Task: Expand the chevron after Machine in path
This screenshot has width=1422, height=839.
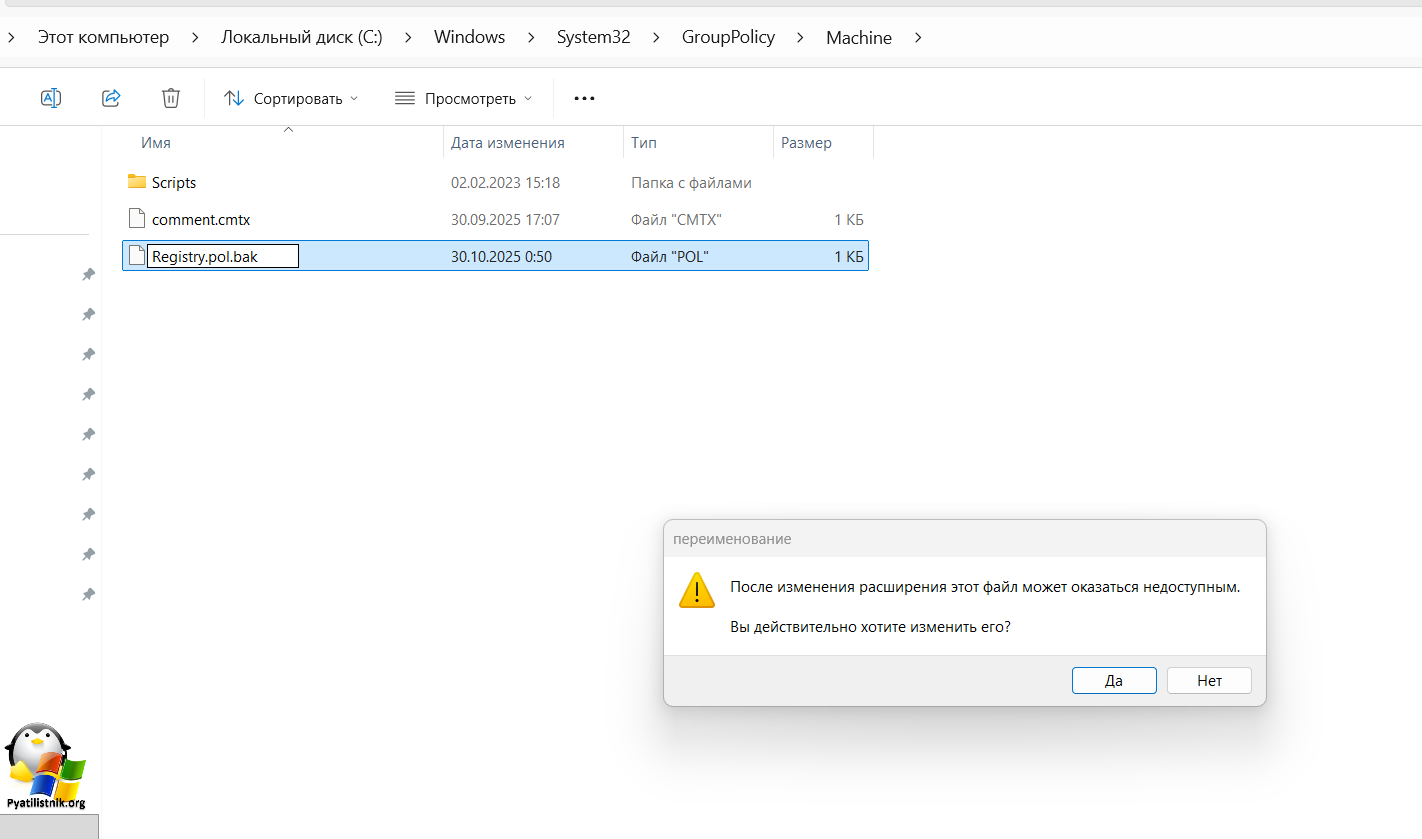Action: coord(919,38)
